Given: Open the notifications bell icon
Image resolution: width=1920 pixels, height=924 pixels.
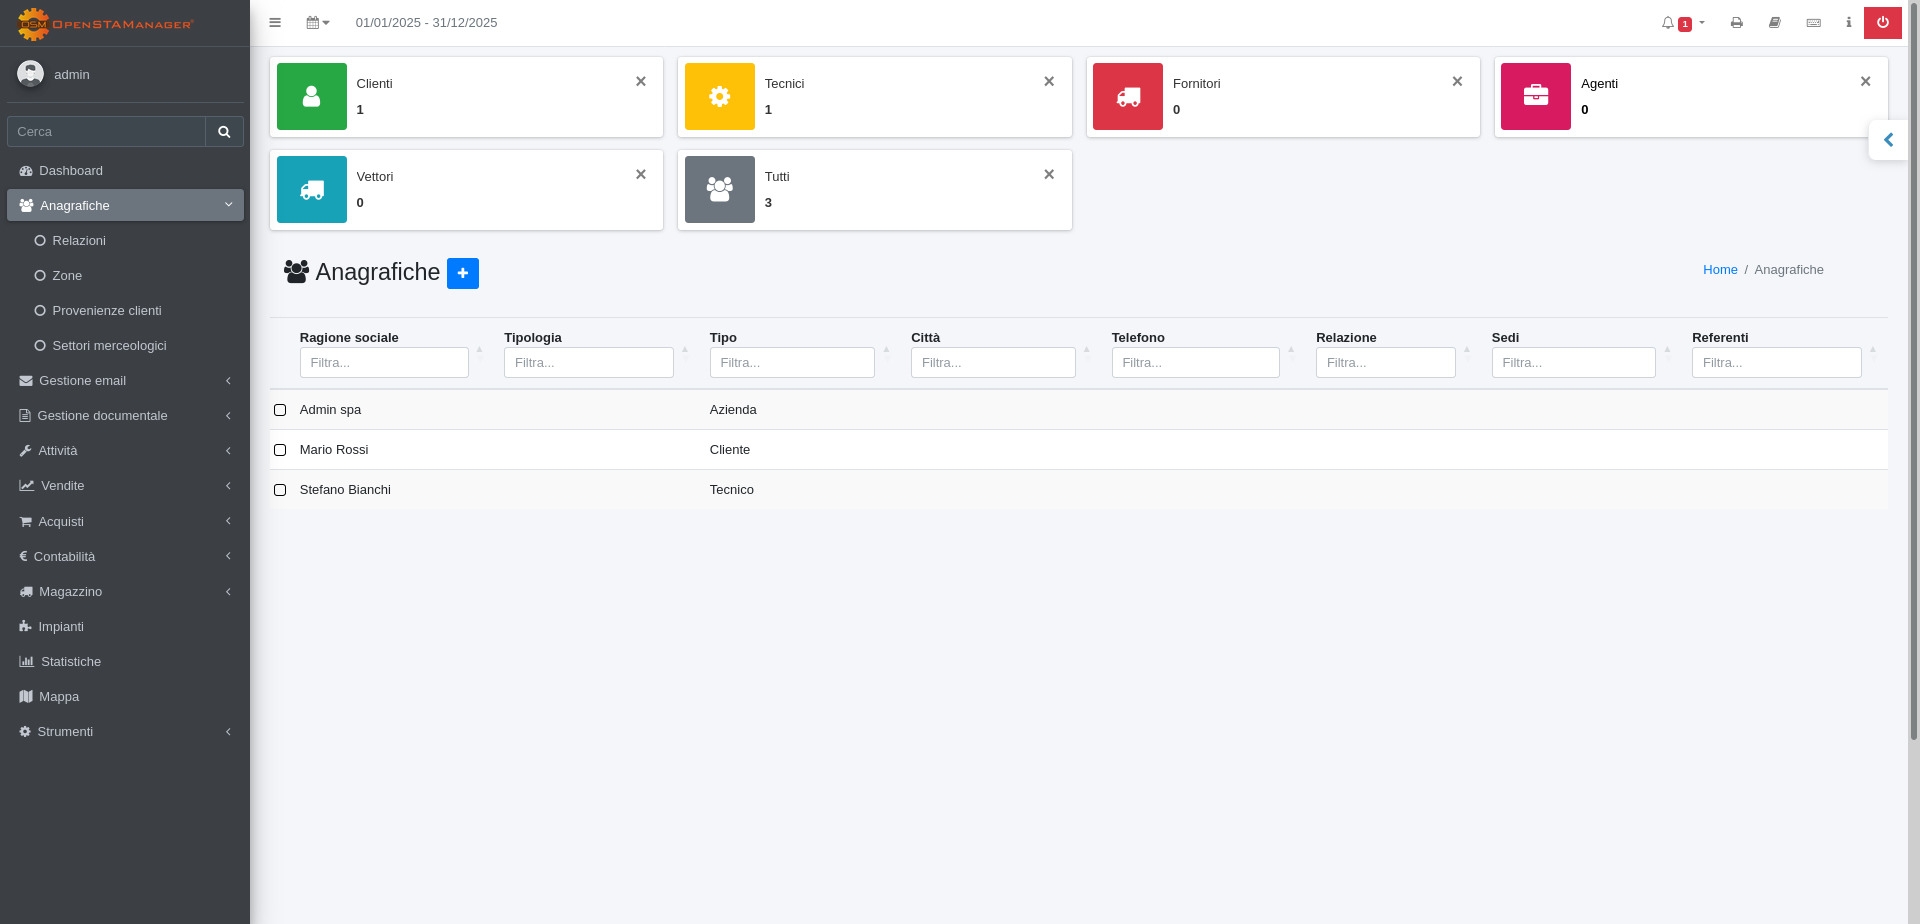Looking at the screenshot, I should point(1668,23).
